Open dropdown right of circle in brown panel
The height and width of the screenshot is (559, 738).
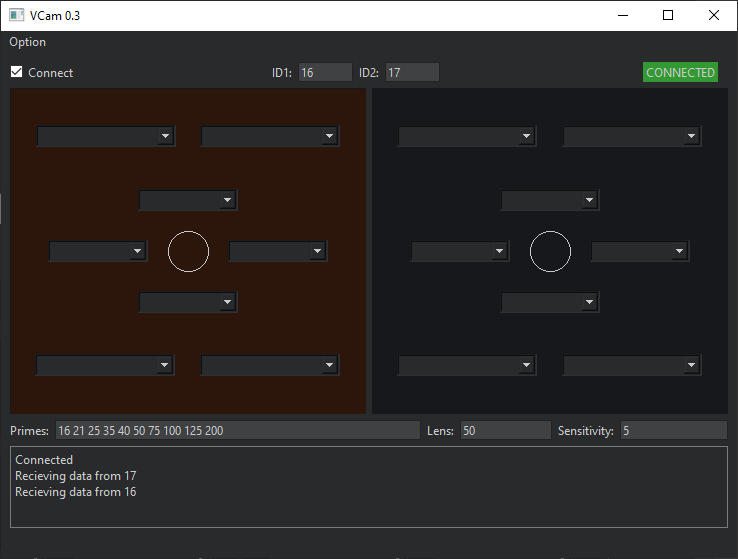[278, 251]
